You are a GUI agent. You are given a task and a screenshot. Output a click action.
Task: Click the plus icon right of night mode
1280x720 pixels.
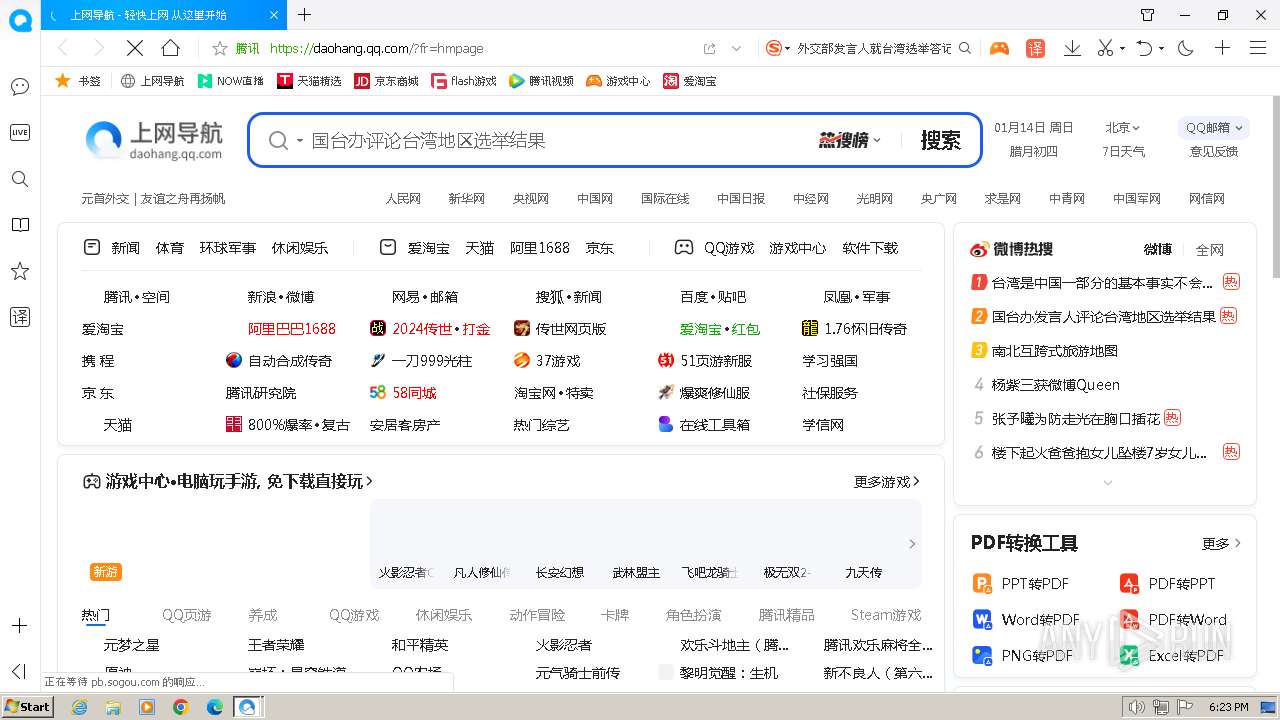coord(1222,48)
